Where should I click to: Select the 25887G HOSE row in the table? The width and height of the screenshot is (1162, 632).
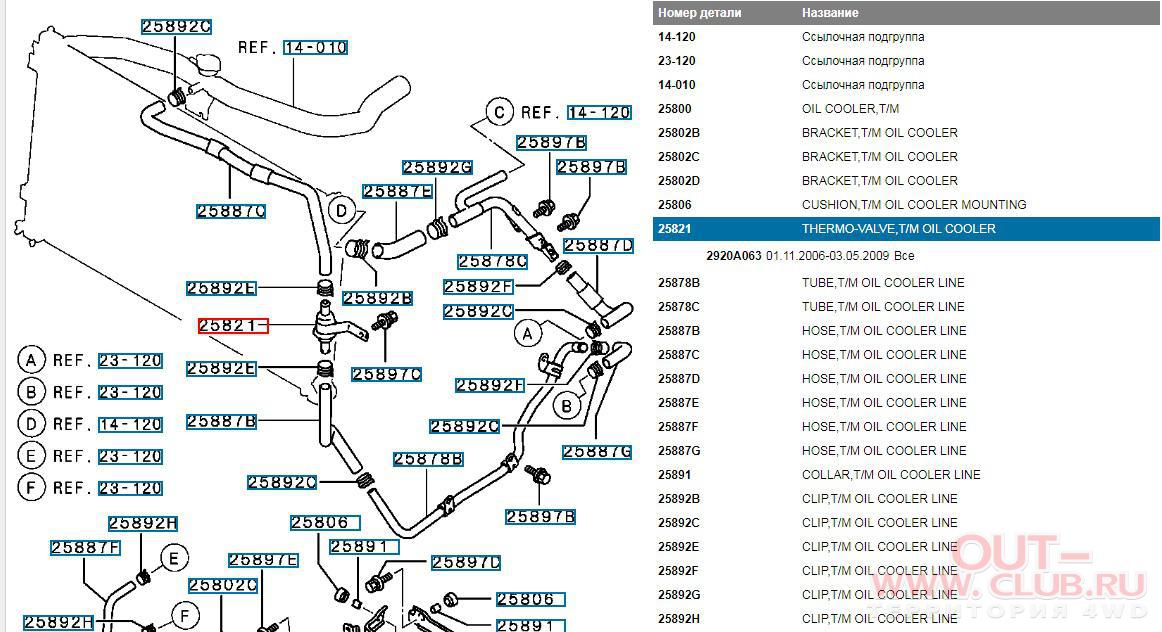point(906,450)
